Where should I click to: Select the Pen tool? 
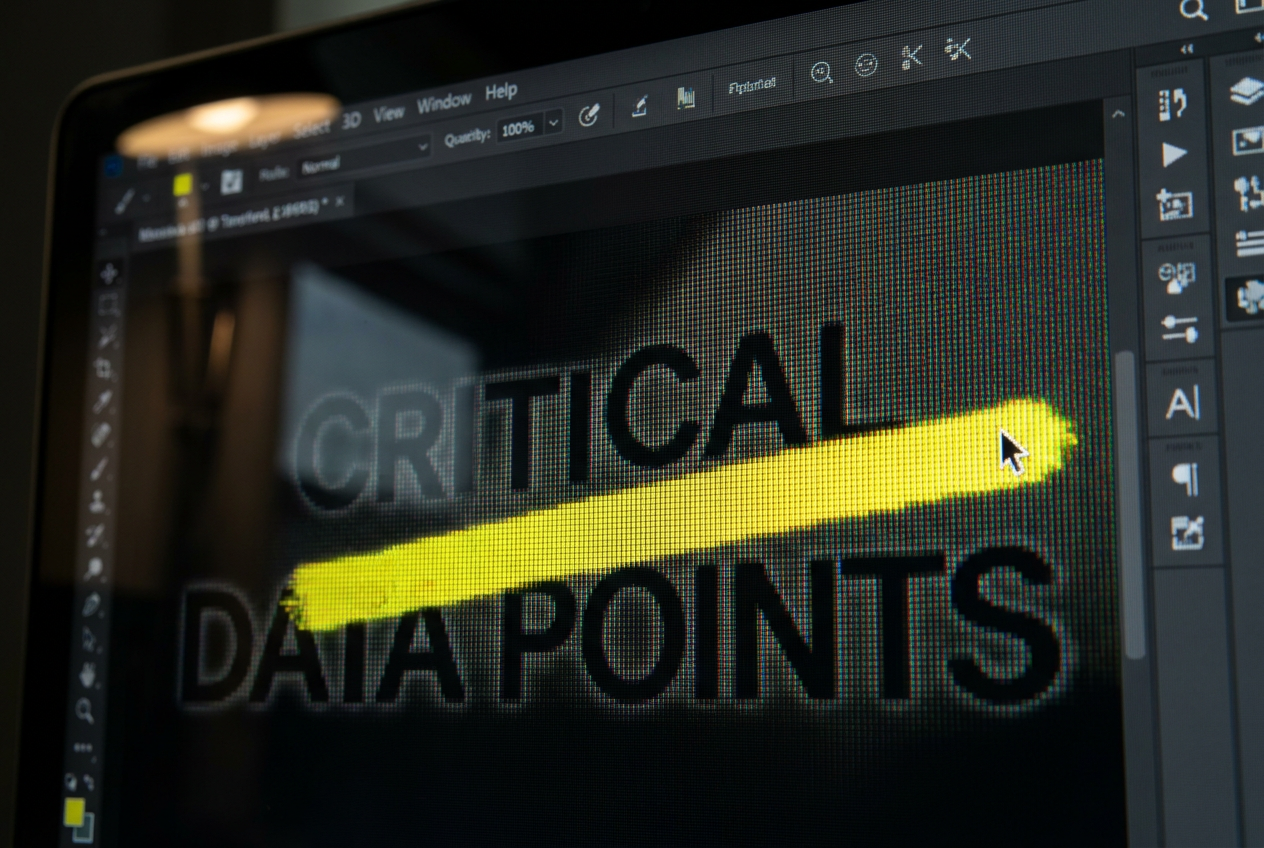click(93, 605)
